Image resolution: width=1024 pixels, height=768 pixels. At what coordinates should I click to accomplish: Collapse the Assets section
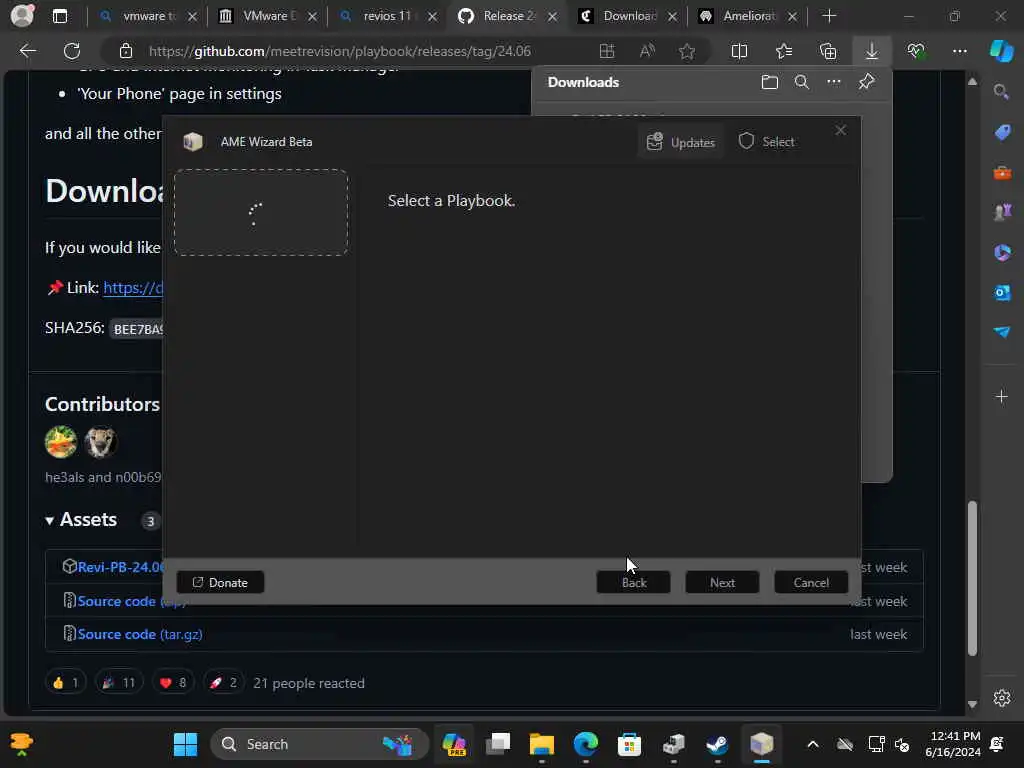pyautogui.click(x=81, y=520)
